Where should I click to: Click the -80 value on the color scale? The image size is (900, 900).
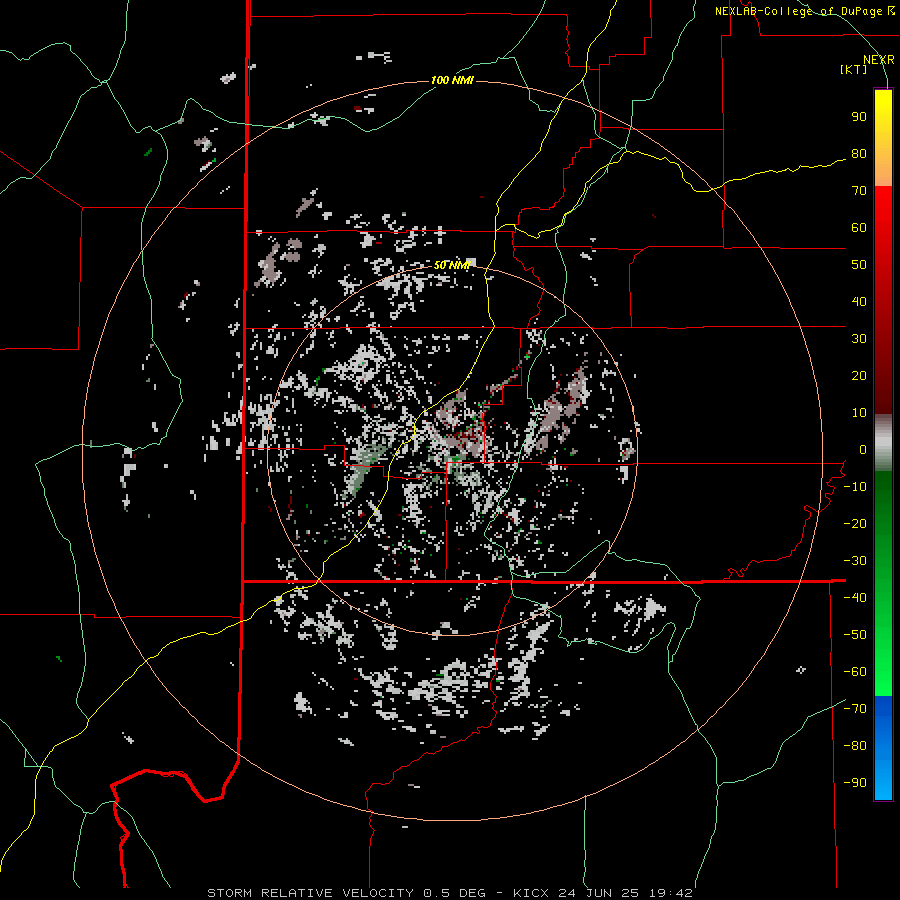[x=855, y=746]
